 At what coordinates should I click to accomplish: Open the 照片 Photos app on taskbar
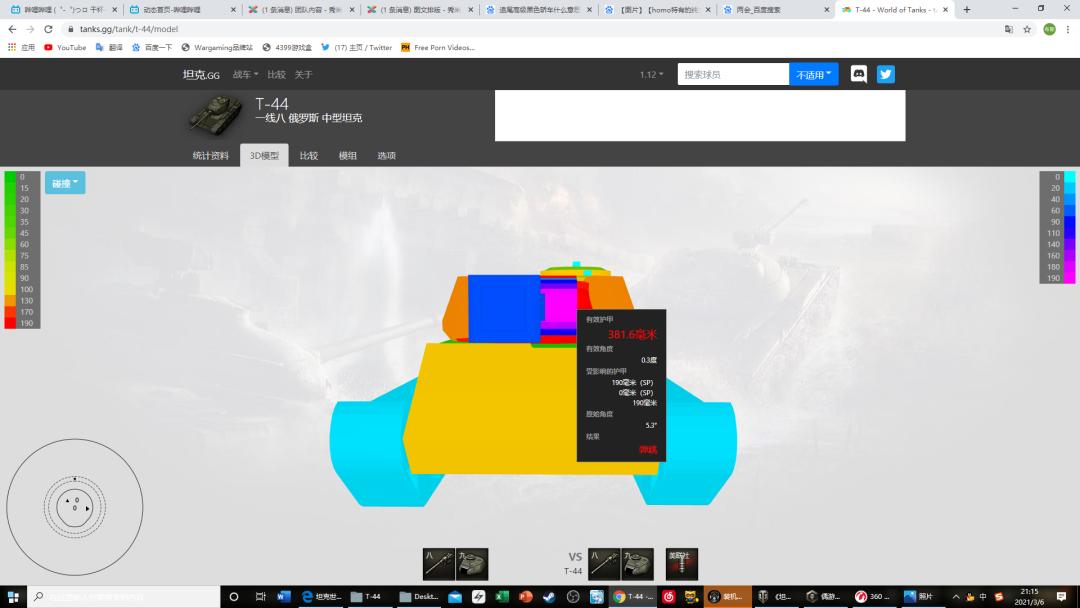pyautogui.click(x=920, y=596)
